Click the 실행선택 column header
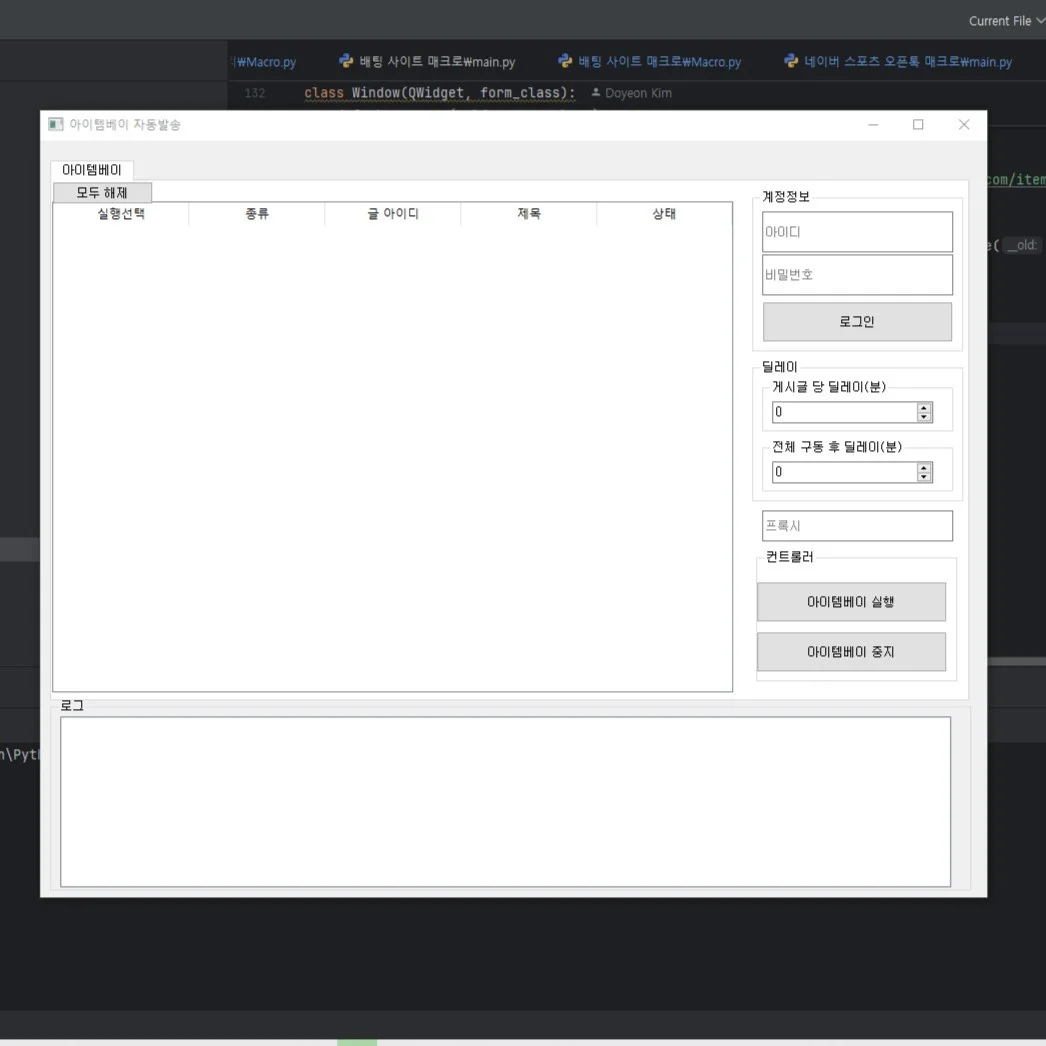This screenshot has height=1046, width=1046. (121, 214)
